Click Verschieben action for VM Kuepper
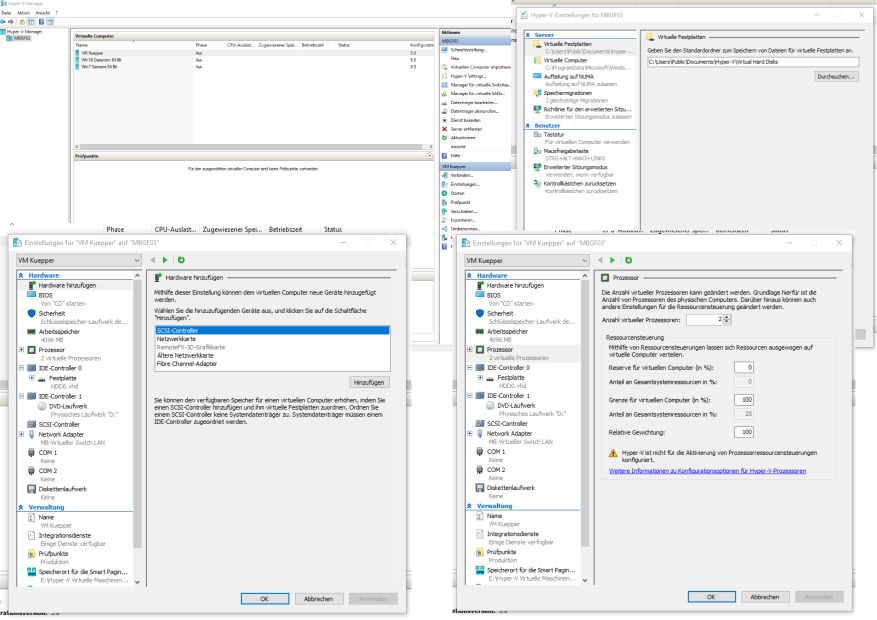 point(464,211)
